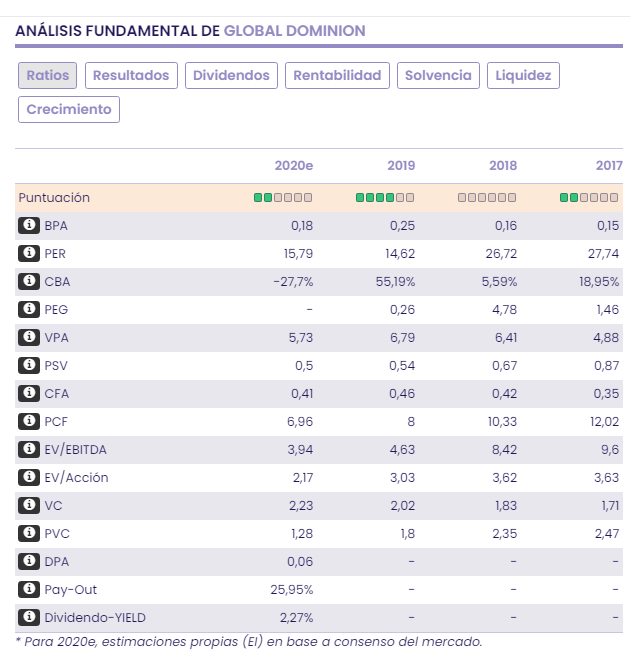Click the GLOBAL DOMINION title link

(x=295, y=31)
